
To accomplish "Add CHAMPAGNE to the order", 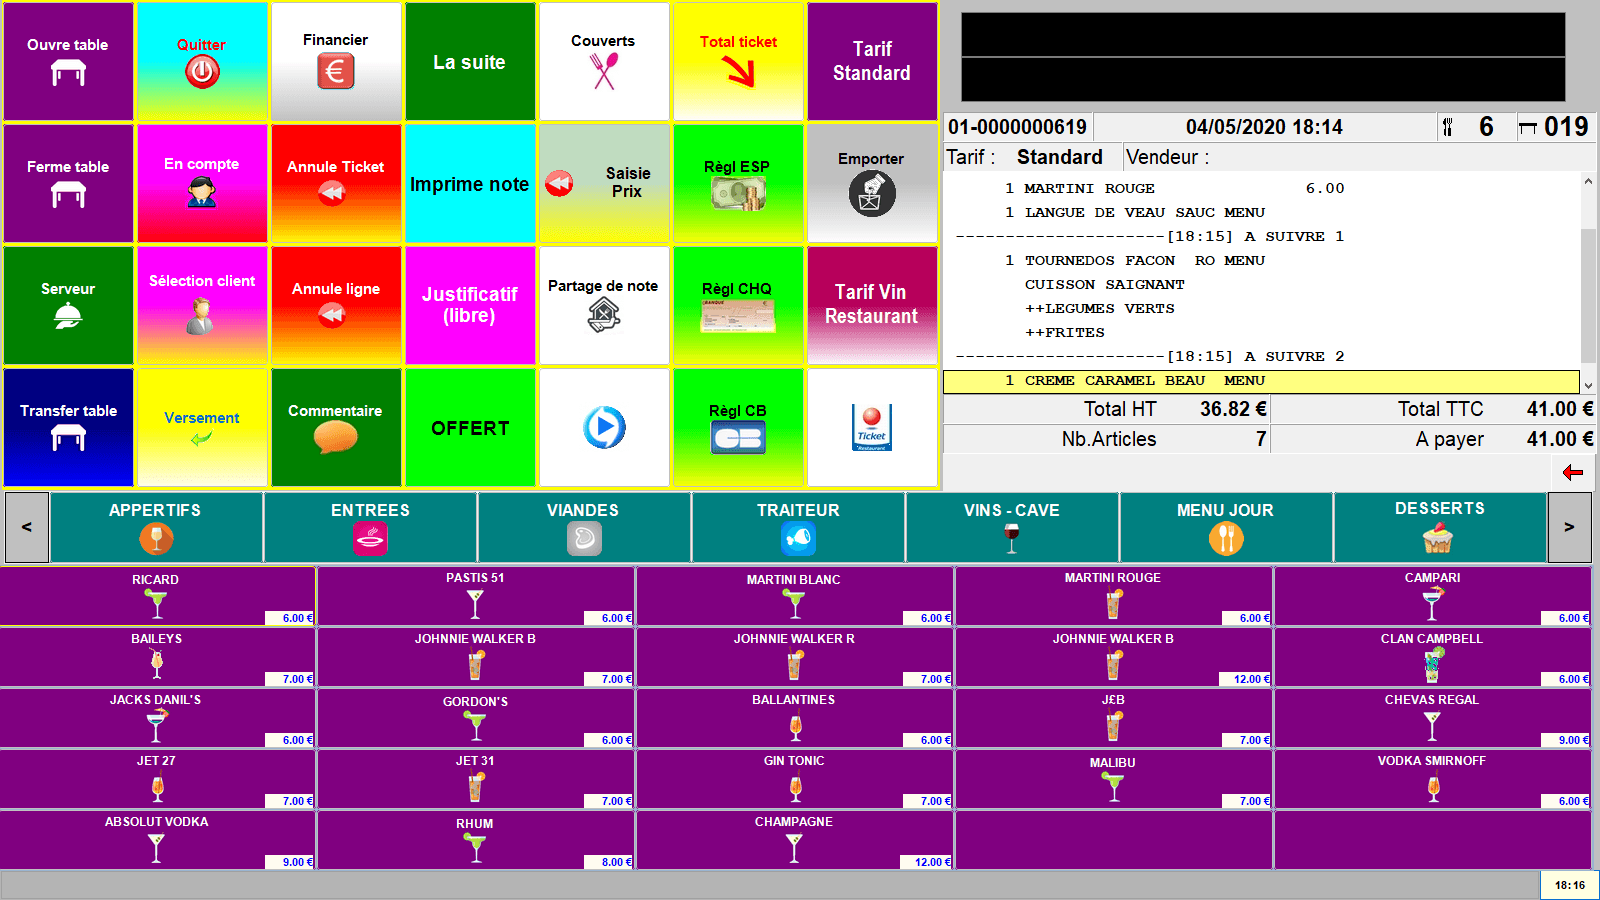I will 795,841.
